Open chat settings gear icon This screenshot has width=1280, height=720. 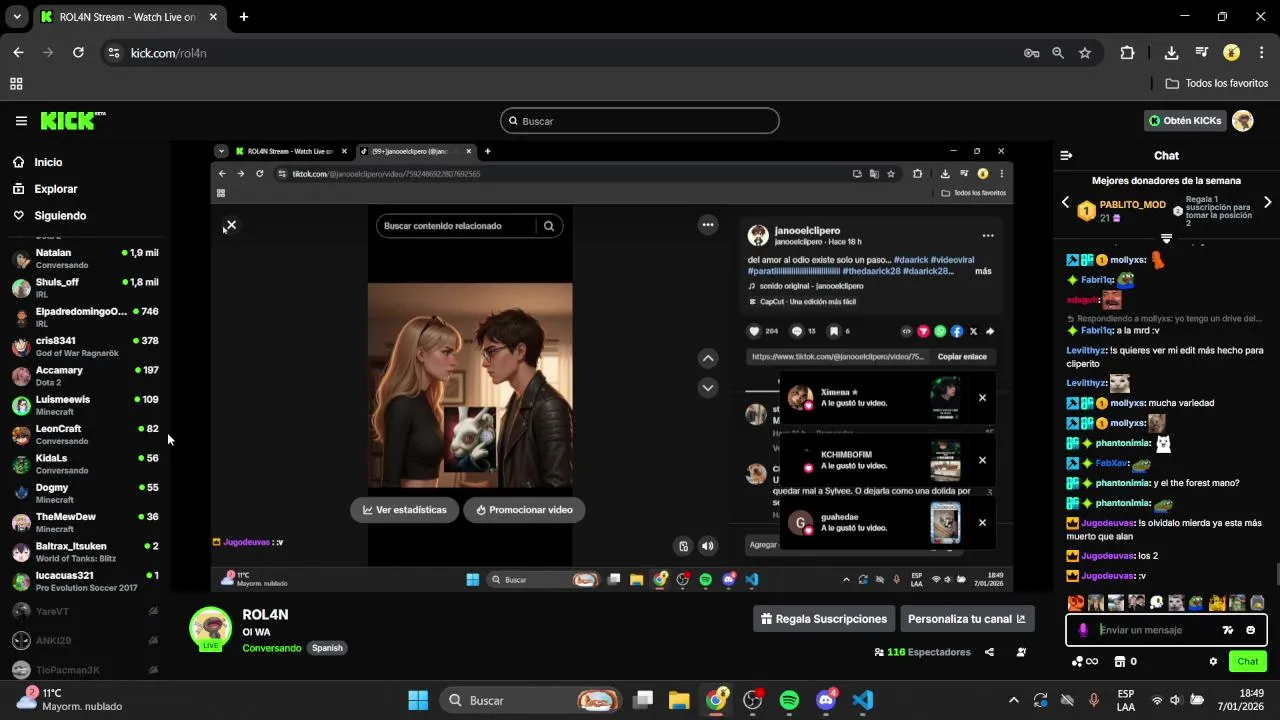point(1213,661)
